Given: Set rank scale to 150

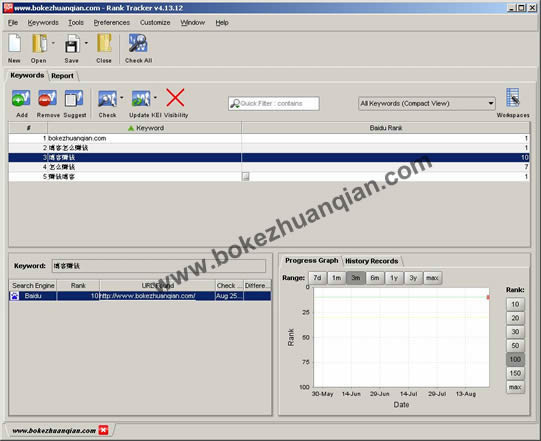Looking at the screenshot, I should pos(515,373).
